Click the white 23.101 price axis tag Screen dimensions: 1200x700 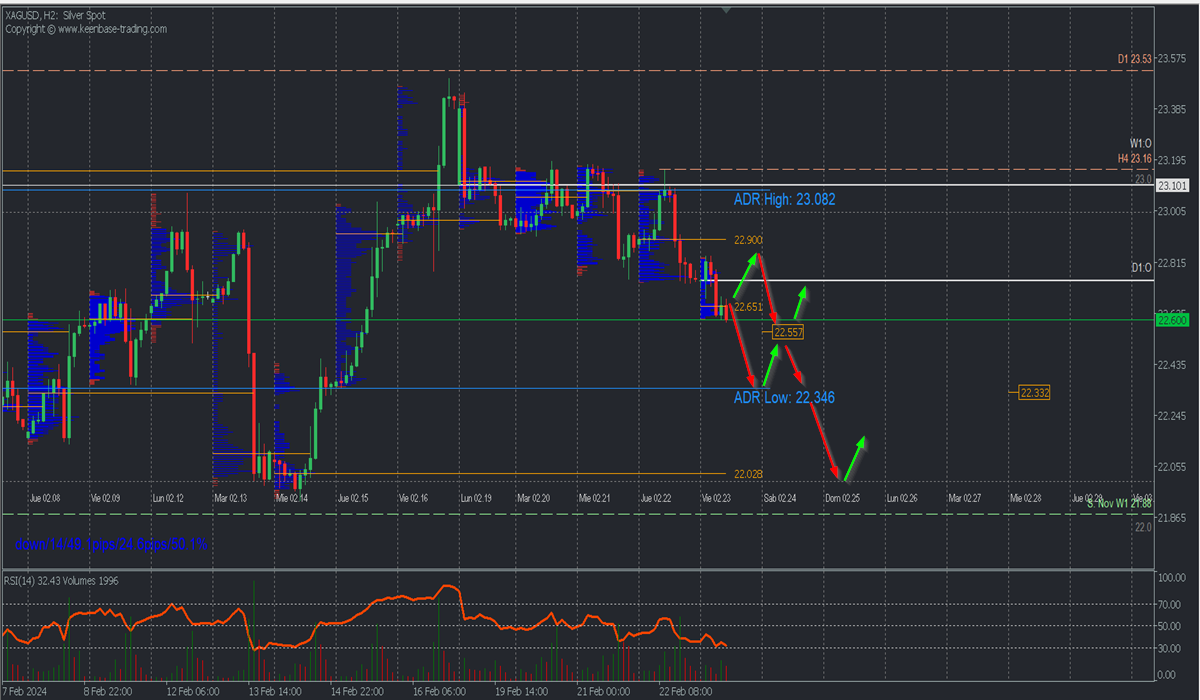(x=1172, y=186)
